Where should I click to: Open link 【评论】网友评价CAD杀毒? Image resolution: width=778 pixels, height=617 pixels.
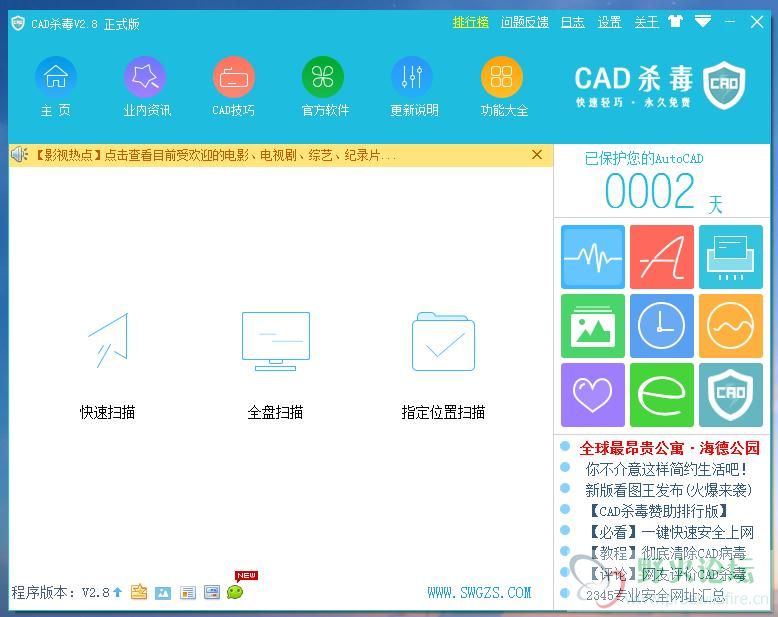click(665, 574)
